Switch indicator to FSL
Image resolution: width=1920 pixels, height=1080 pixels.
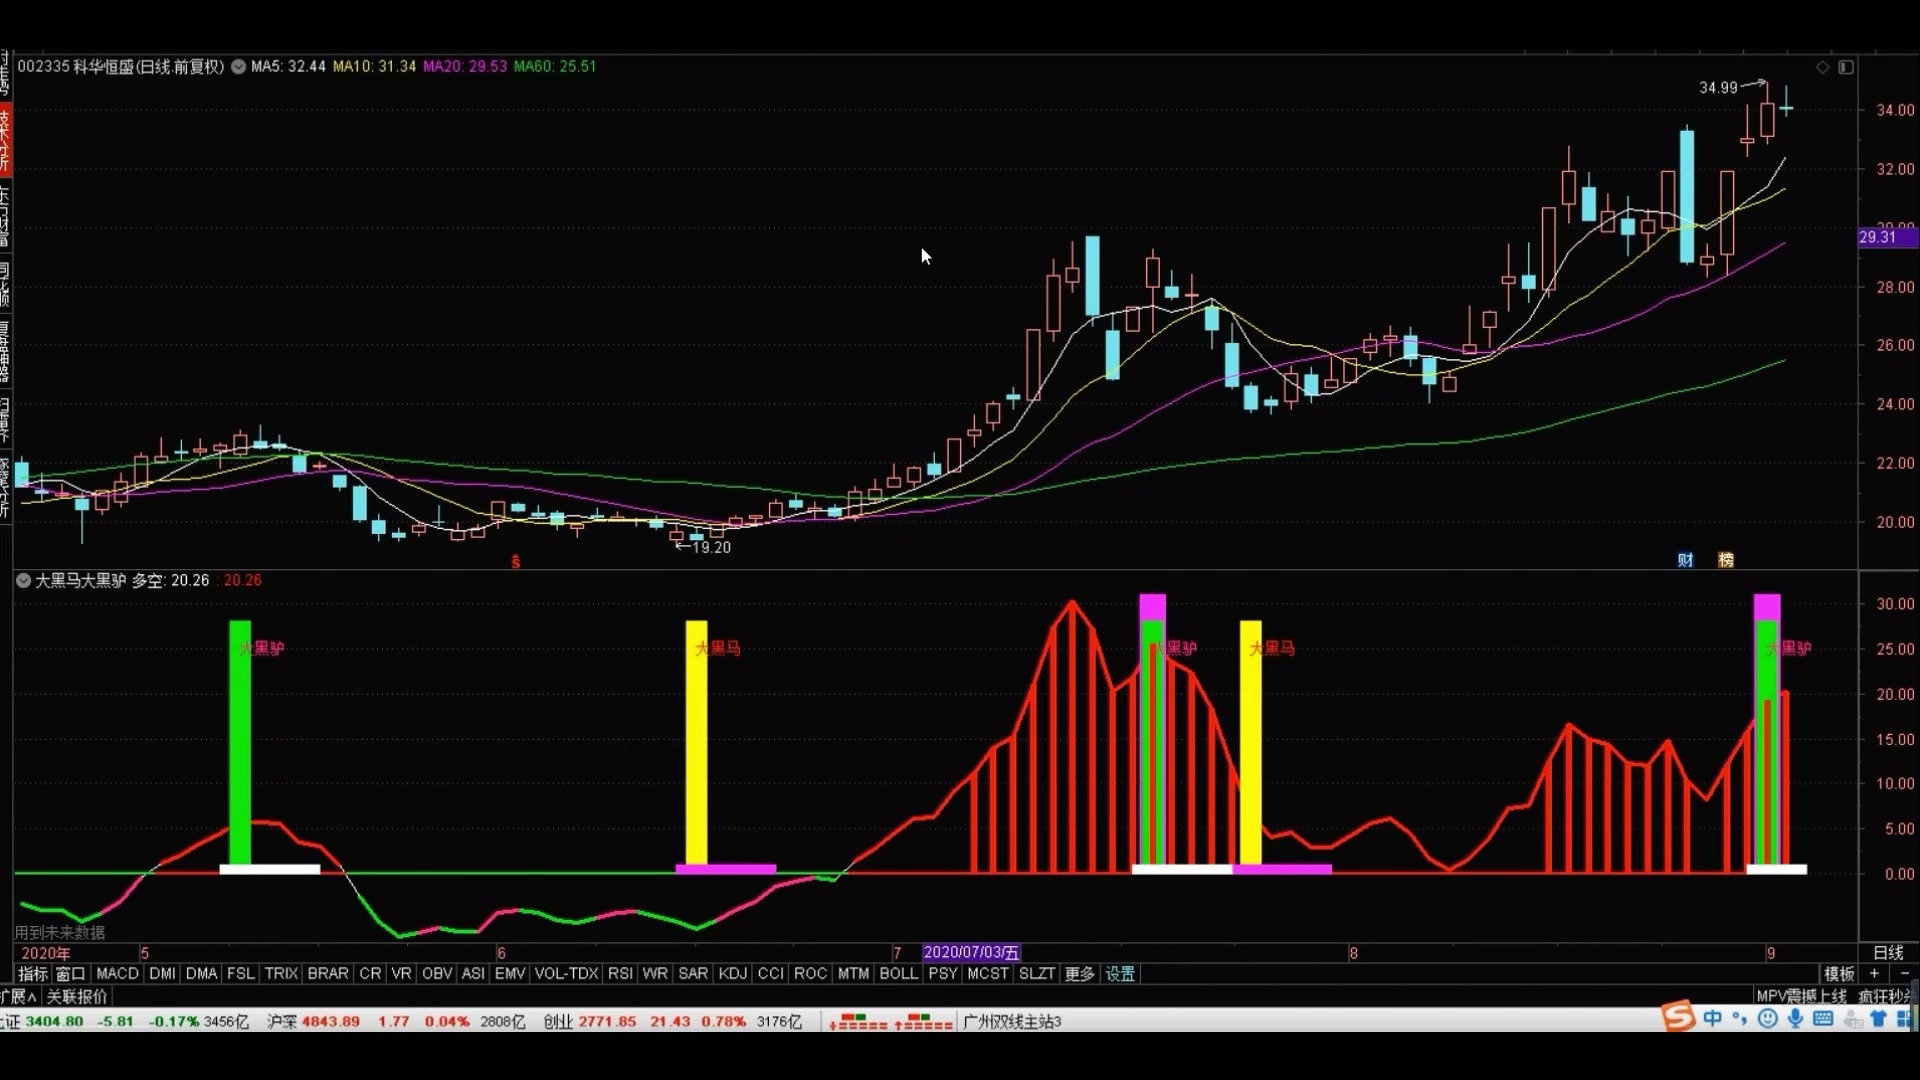(x=240, y=973)
